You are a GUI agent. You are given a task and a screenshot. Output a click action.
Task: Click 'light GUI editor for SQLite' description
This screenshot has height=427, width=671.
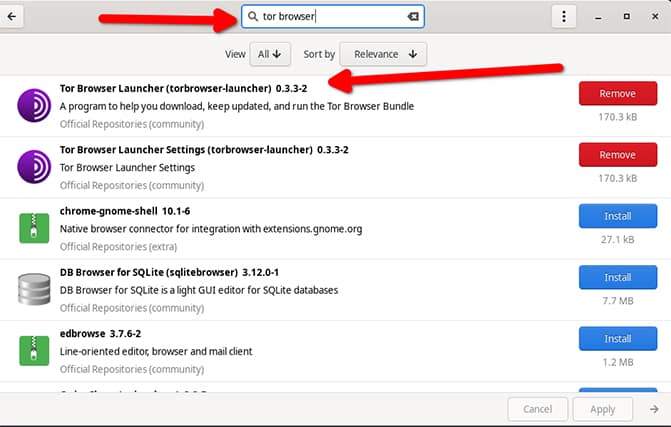click(199, 290)
